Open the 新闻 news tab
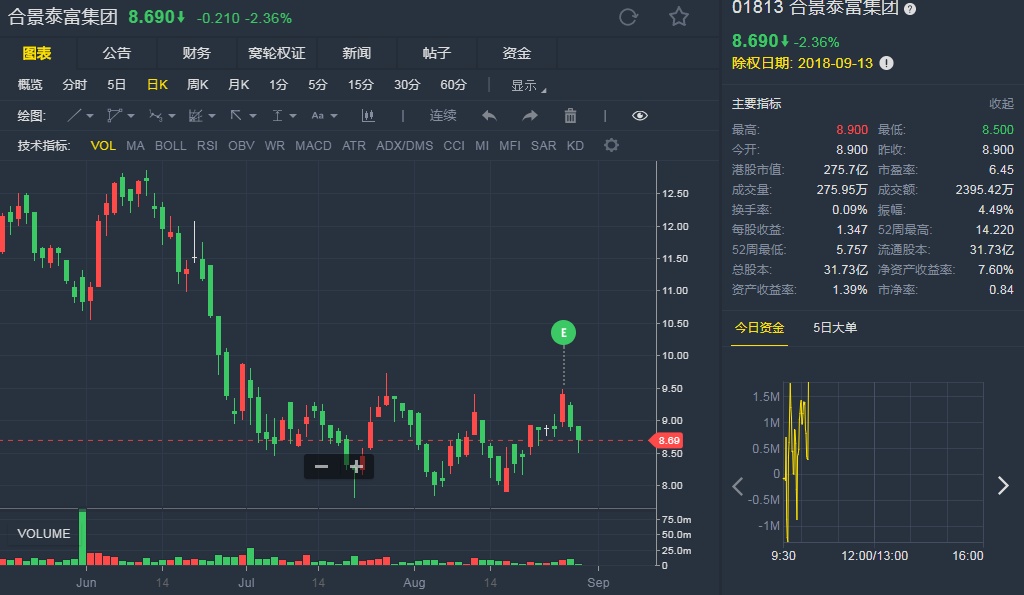1024x595 pixels. (357, 54)
